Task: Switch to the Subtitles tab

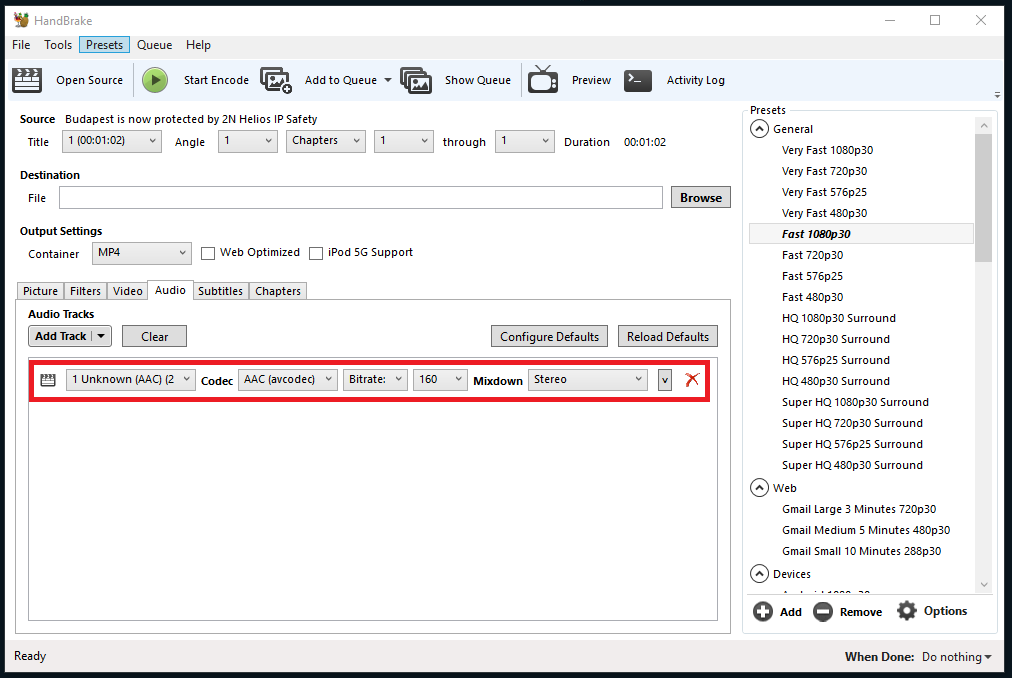Action: coord(220,291)
